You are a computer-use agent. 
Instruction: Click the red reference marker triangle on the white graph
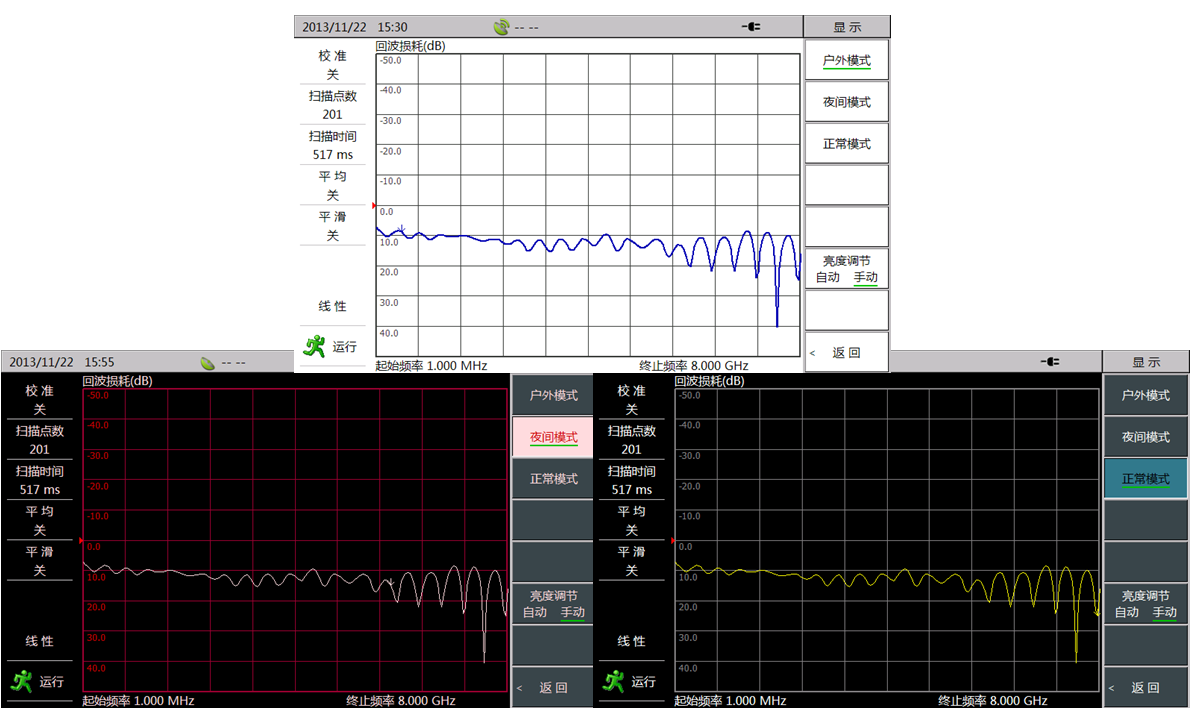click(x=374, y=206)
